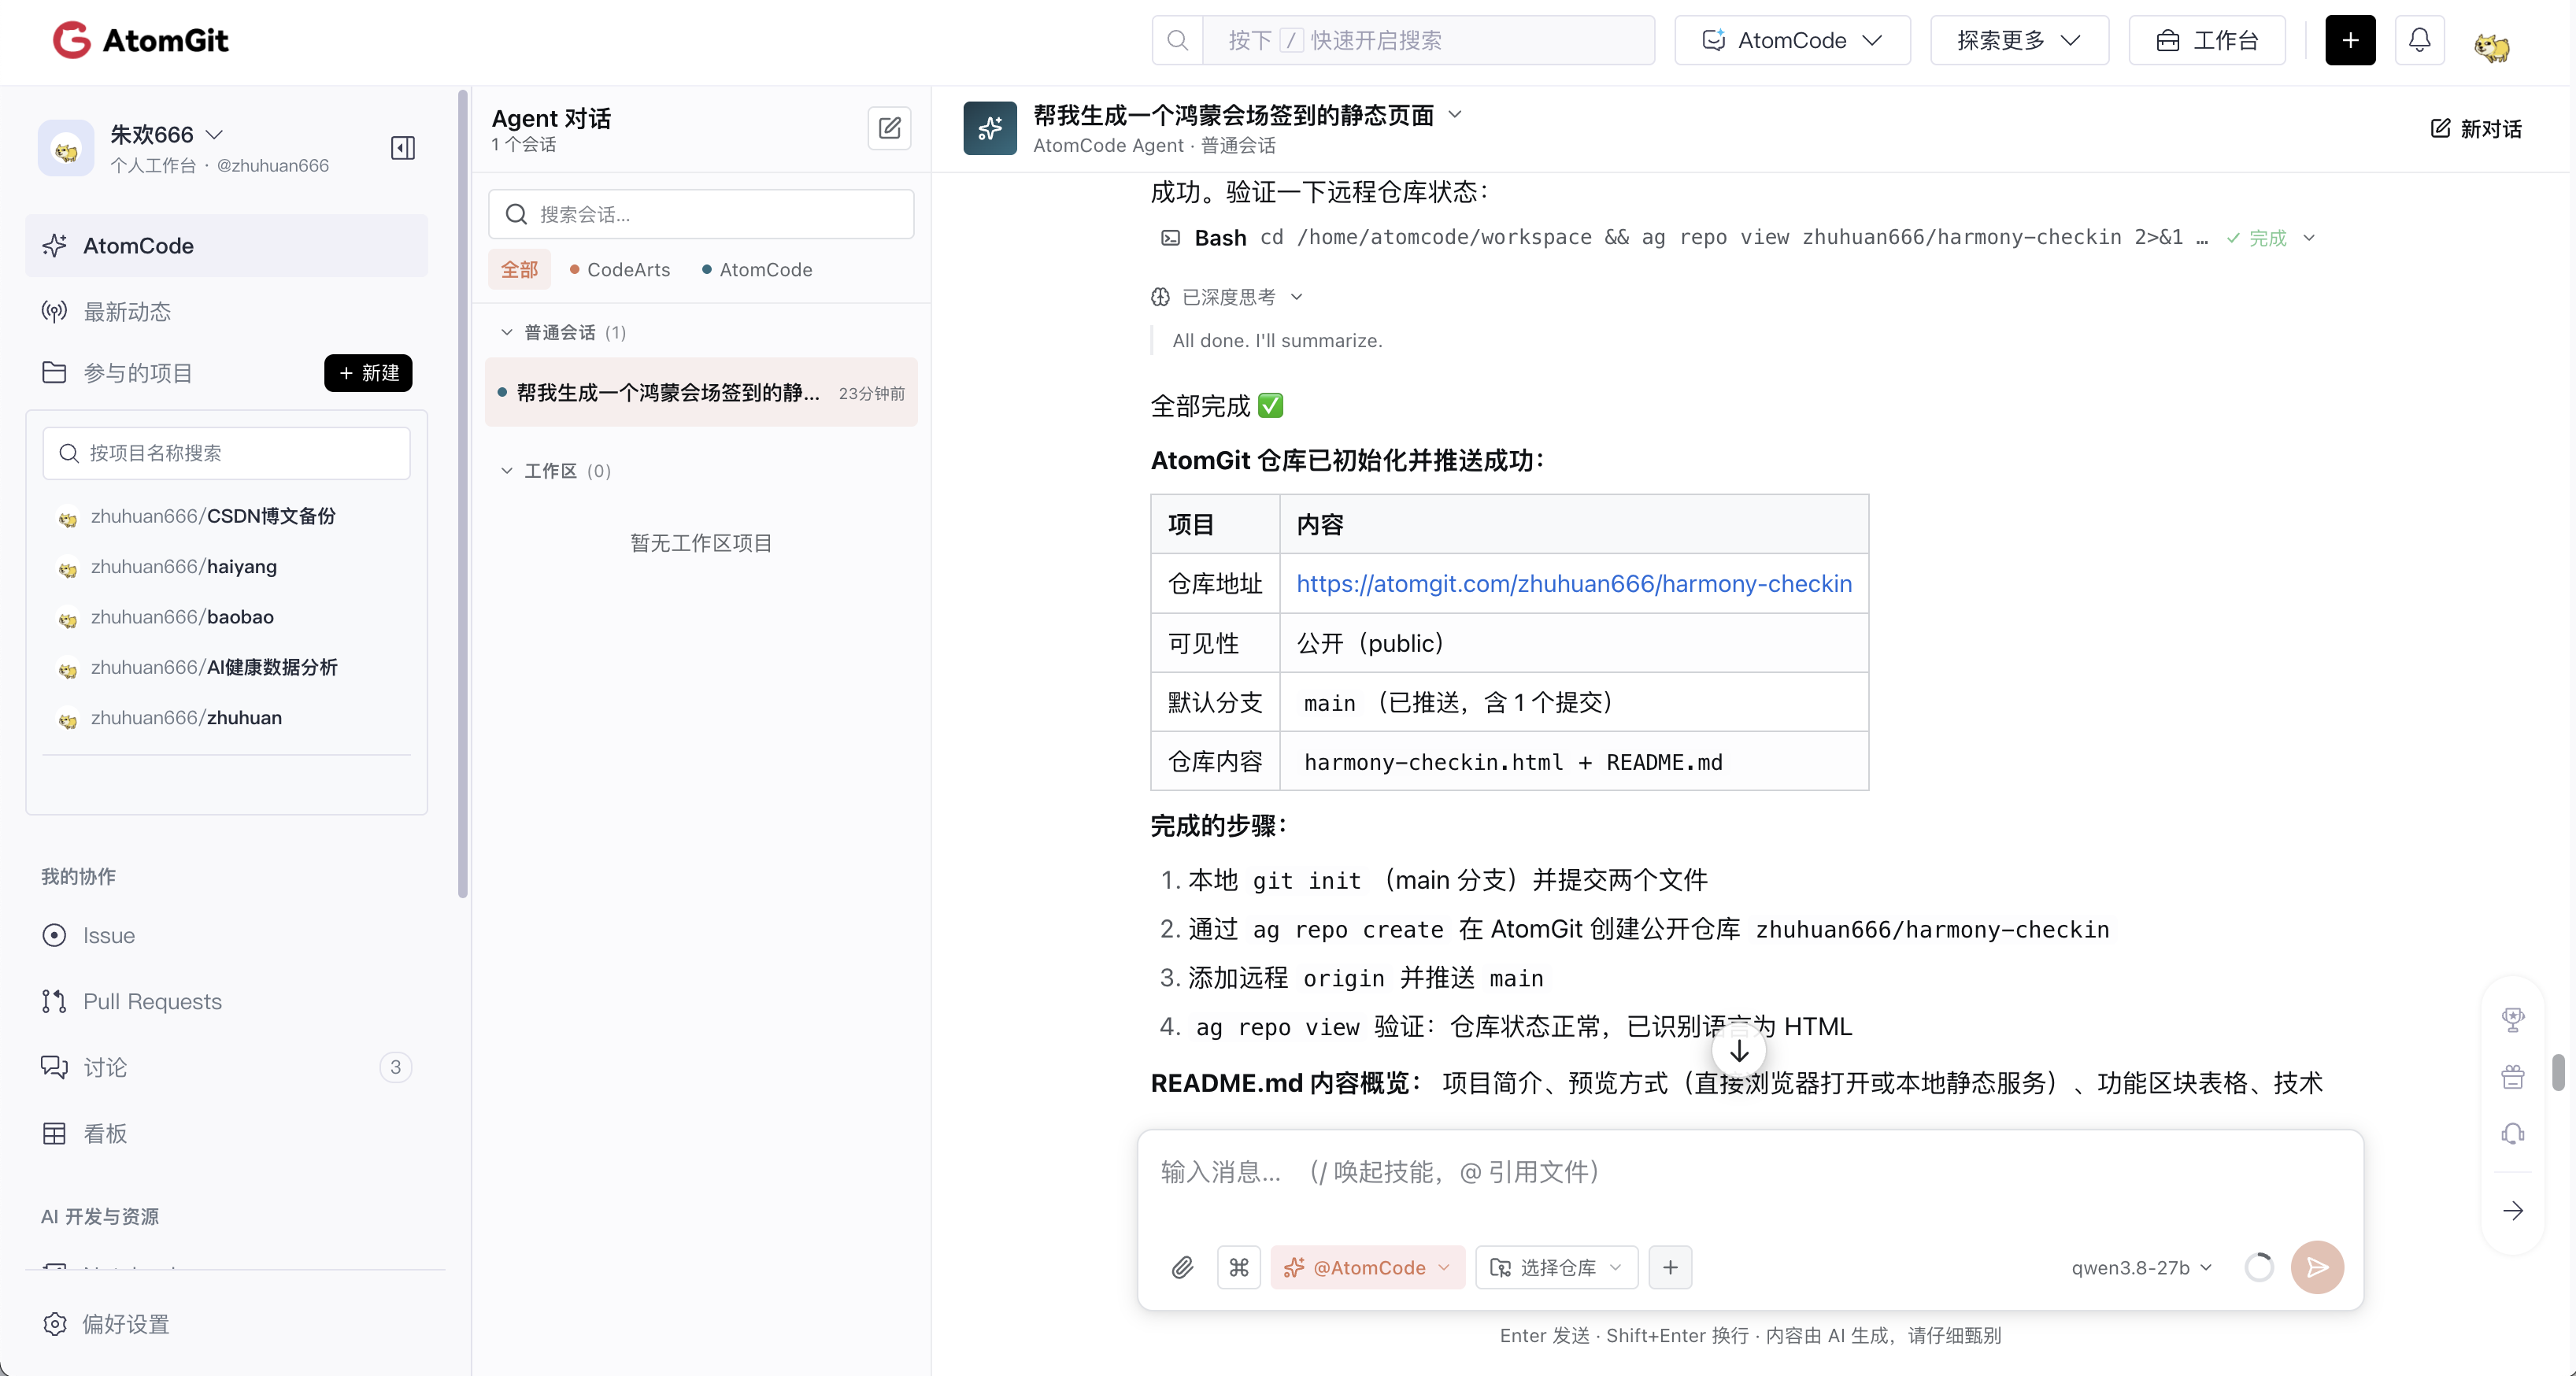
Task: Click the command shortcut icon in input toolbar
Action: pyautogui.click(x=1238, y=1267)
